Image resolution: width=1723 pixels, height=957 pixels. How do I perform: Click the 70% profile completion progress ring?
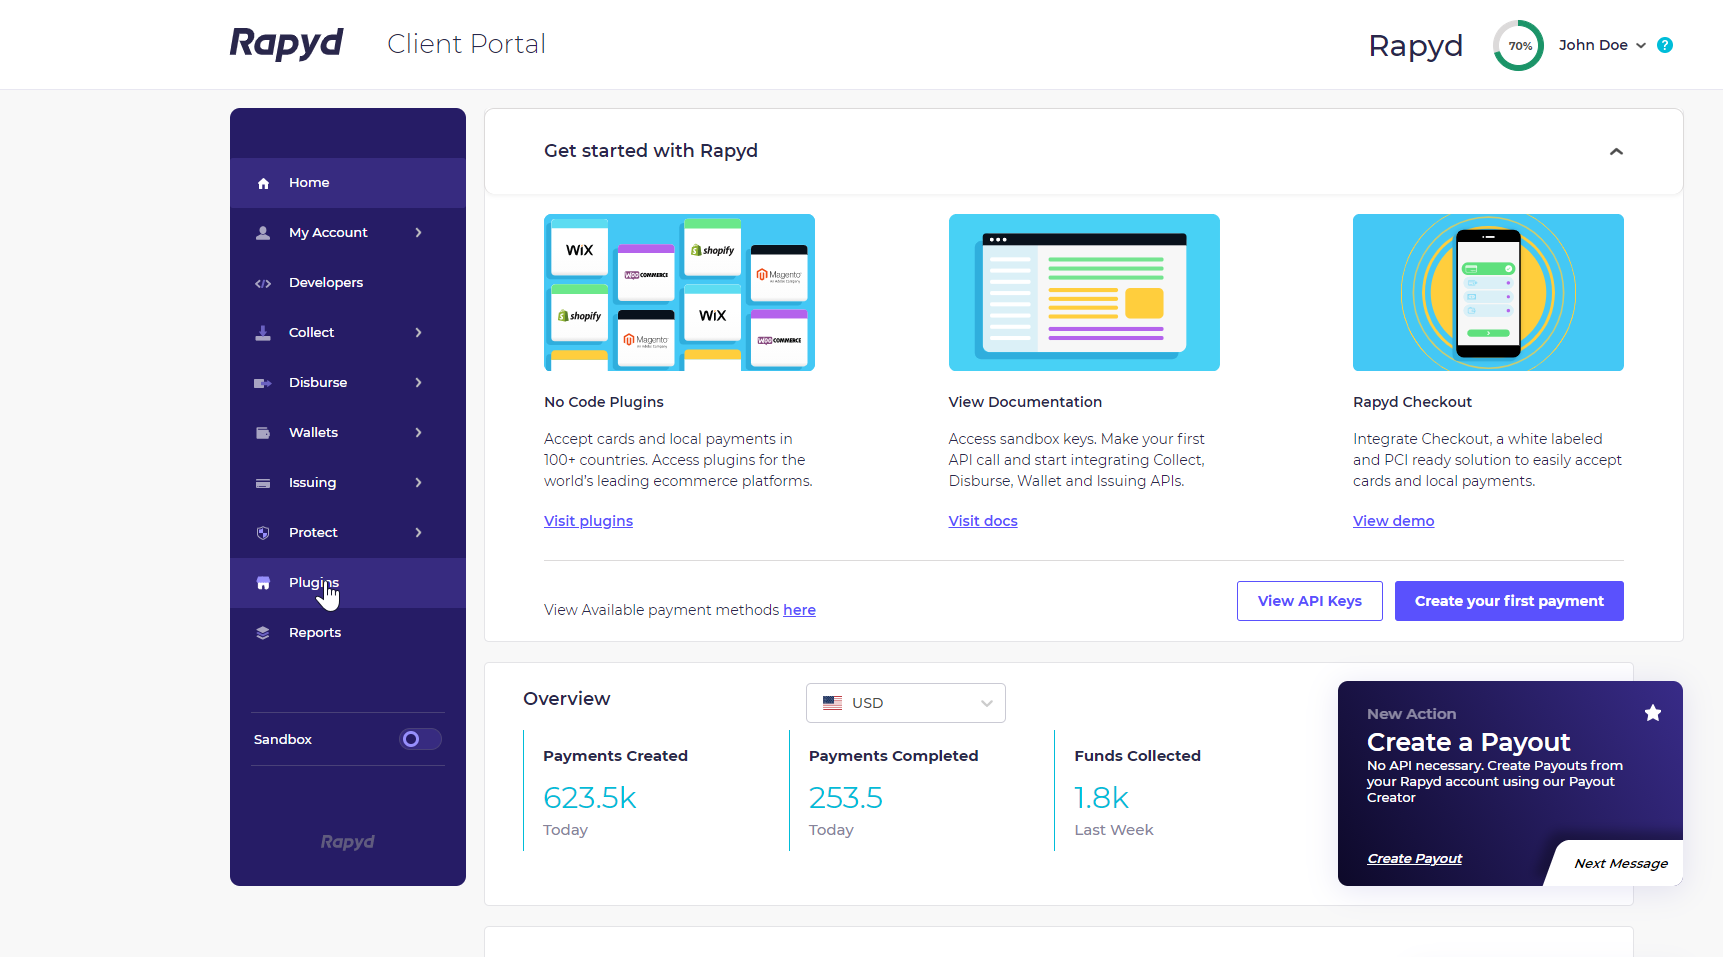[x=1519, y=45]
